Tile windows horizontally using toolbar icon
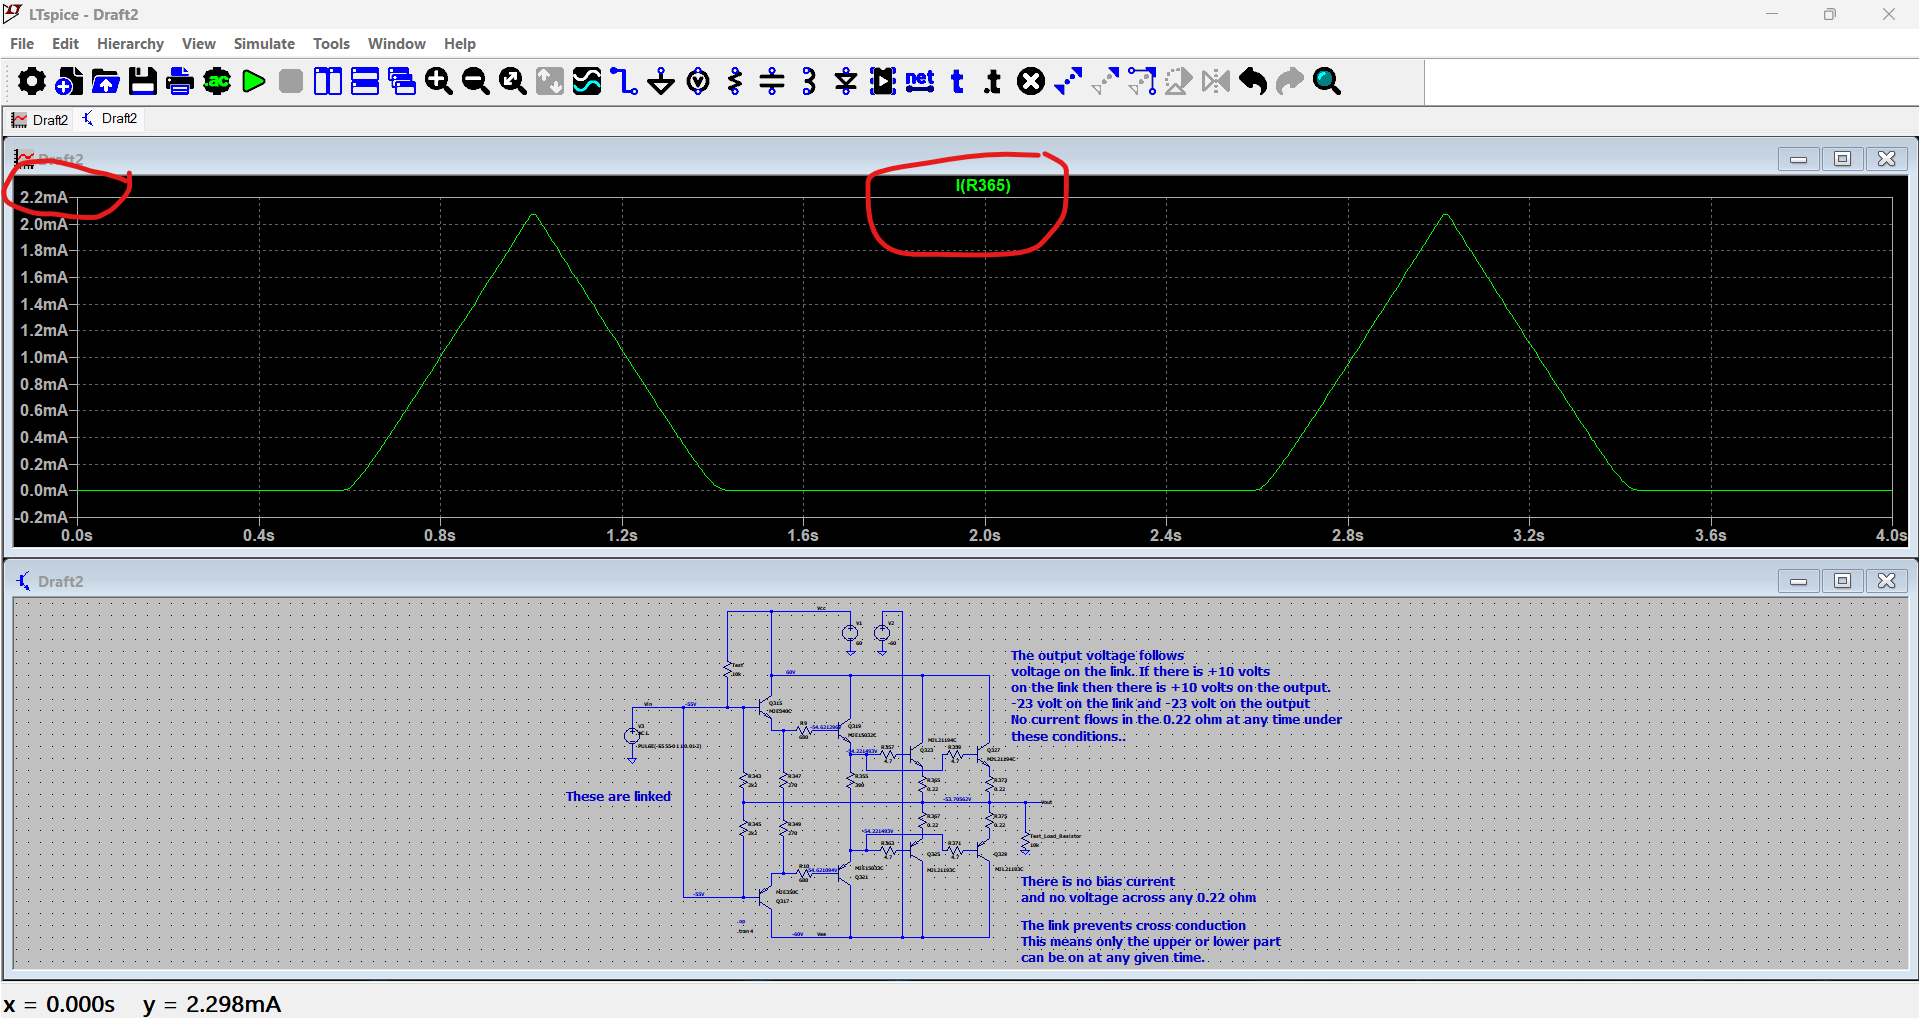 pyautogui.click(x=365, y=81)
